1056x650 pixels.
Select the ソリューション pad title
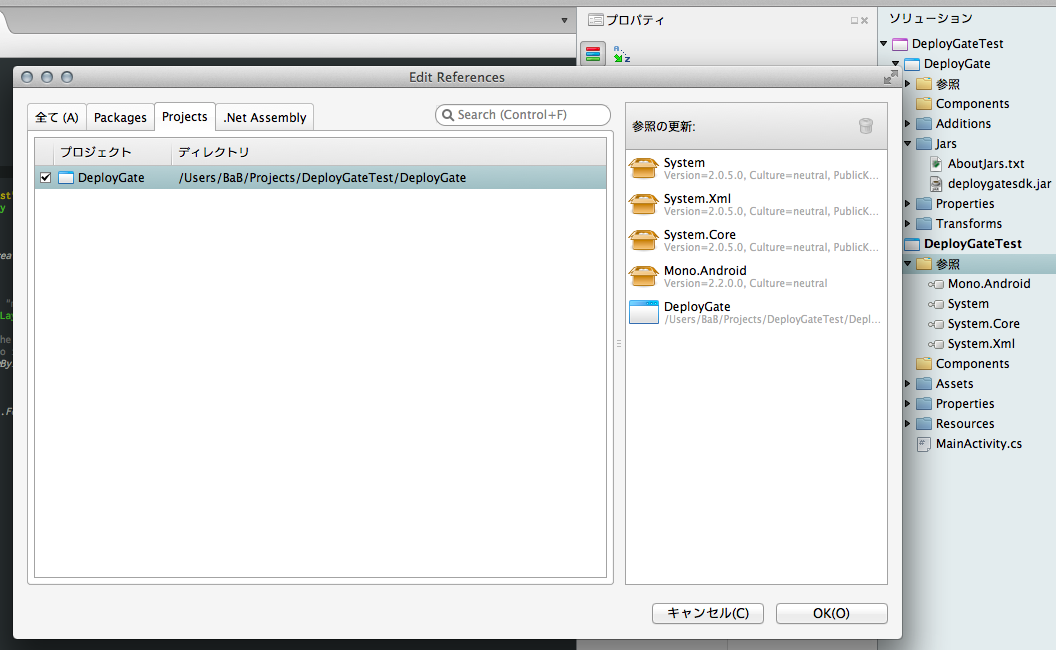coord(931,19)
